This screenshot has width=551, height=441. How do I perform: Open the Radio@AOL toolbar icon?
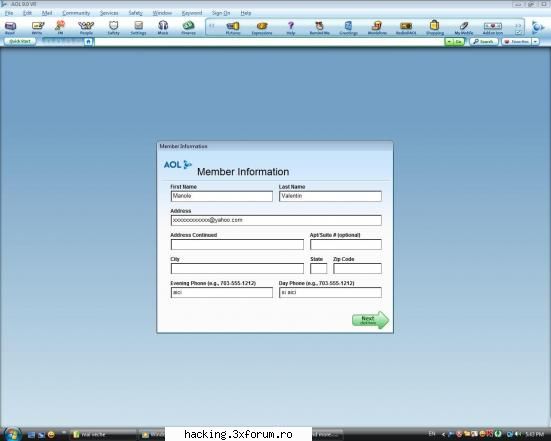click(x=406, y=28)
